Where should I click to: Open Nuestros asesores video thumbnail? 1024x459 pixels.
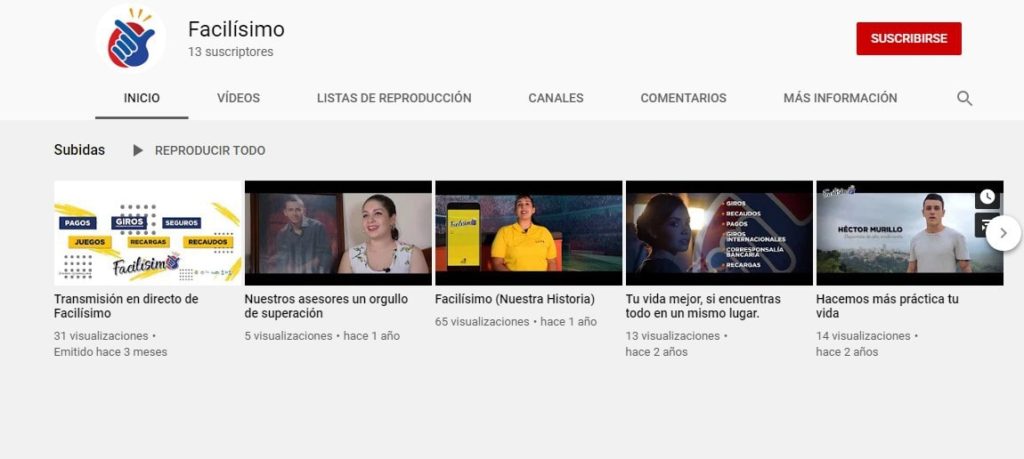[338, 233]
